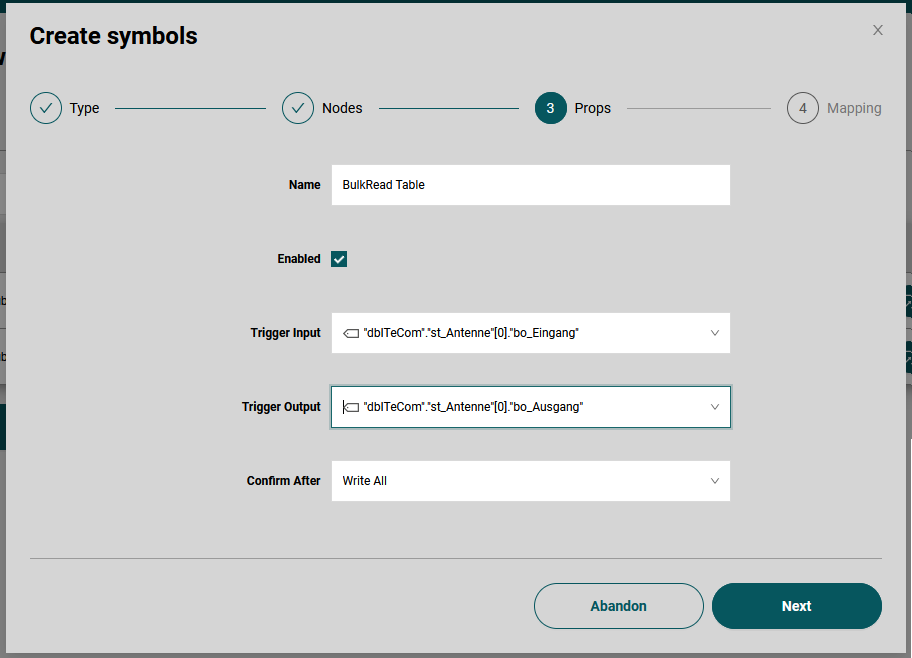Click the Name field containing BulkRead Table

530,185
